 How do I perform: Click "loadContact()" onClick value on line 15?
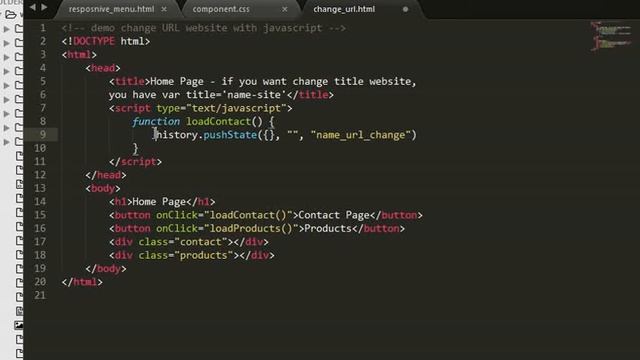(248, 215)
